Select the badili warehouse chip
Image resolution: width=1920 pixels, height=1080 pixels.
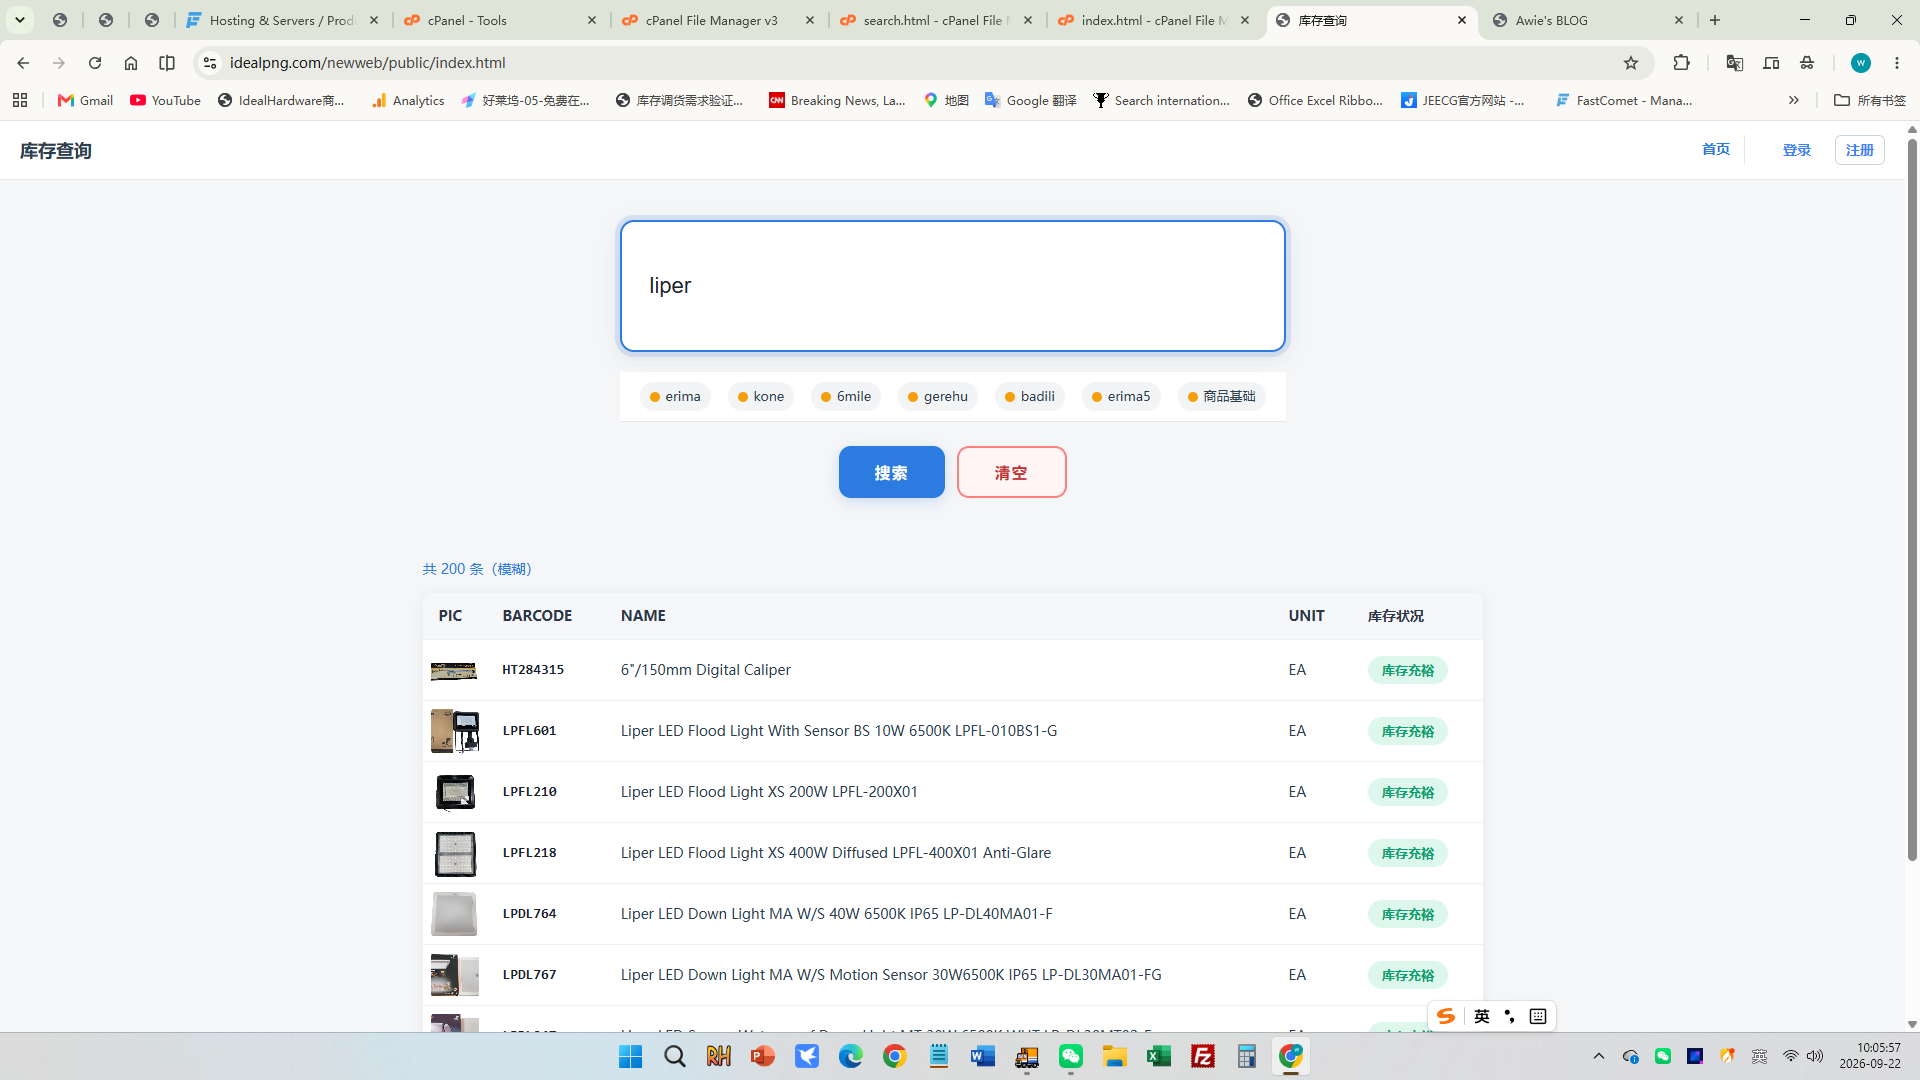(1030, 397)
